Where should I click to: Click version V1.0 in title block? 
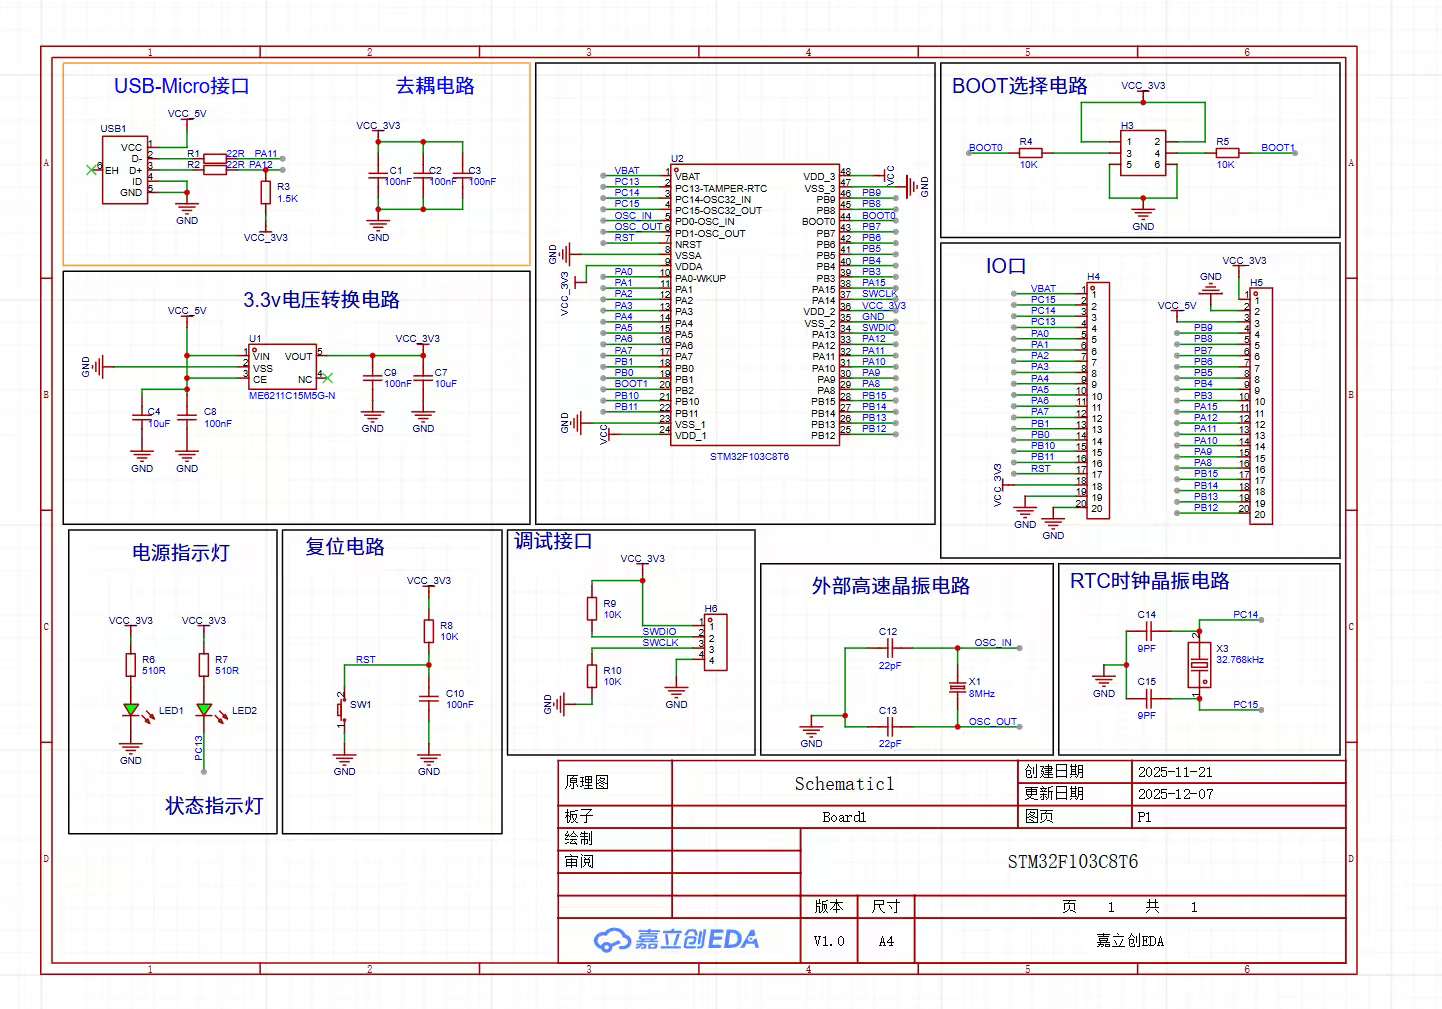[x=829, y=941]
